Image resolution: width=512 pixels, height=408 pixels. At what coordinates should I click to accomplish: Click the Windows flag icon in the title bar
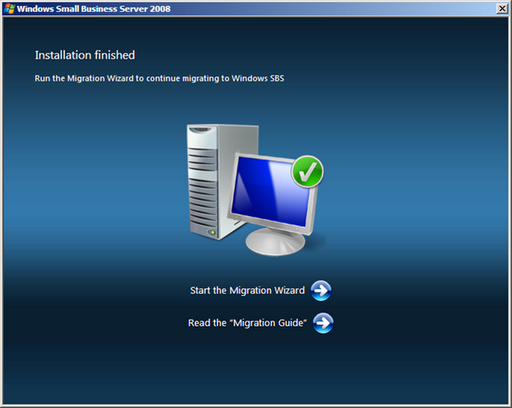click(x=9, y=8)
